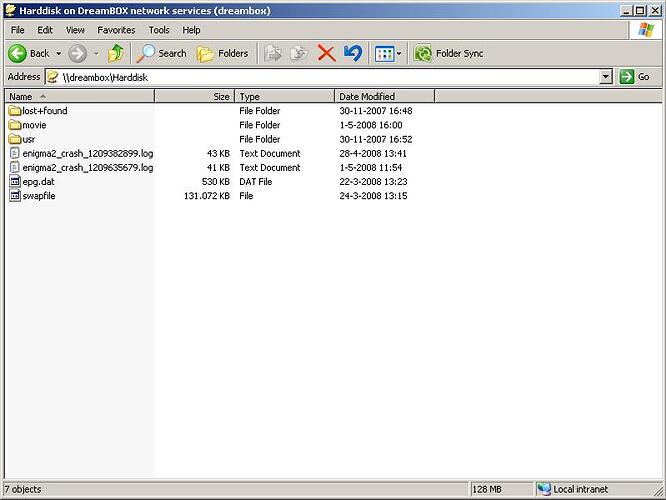Open the Favorites menu
This screenshot has height=500, width=666.
coord(116,30)
